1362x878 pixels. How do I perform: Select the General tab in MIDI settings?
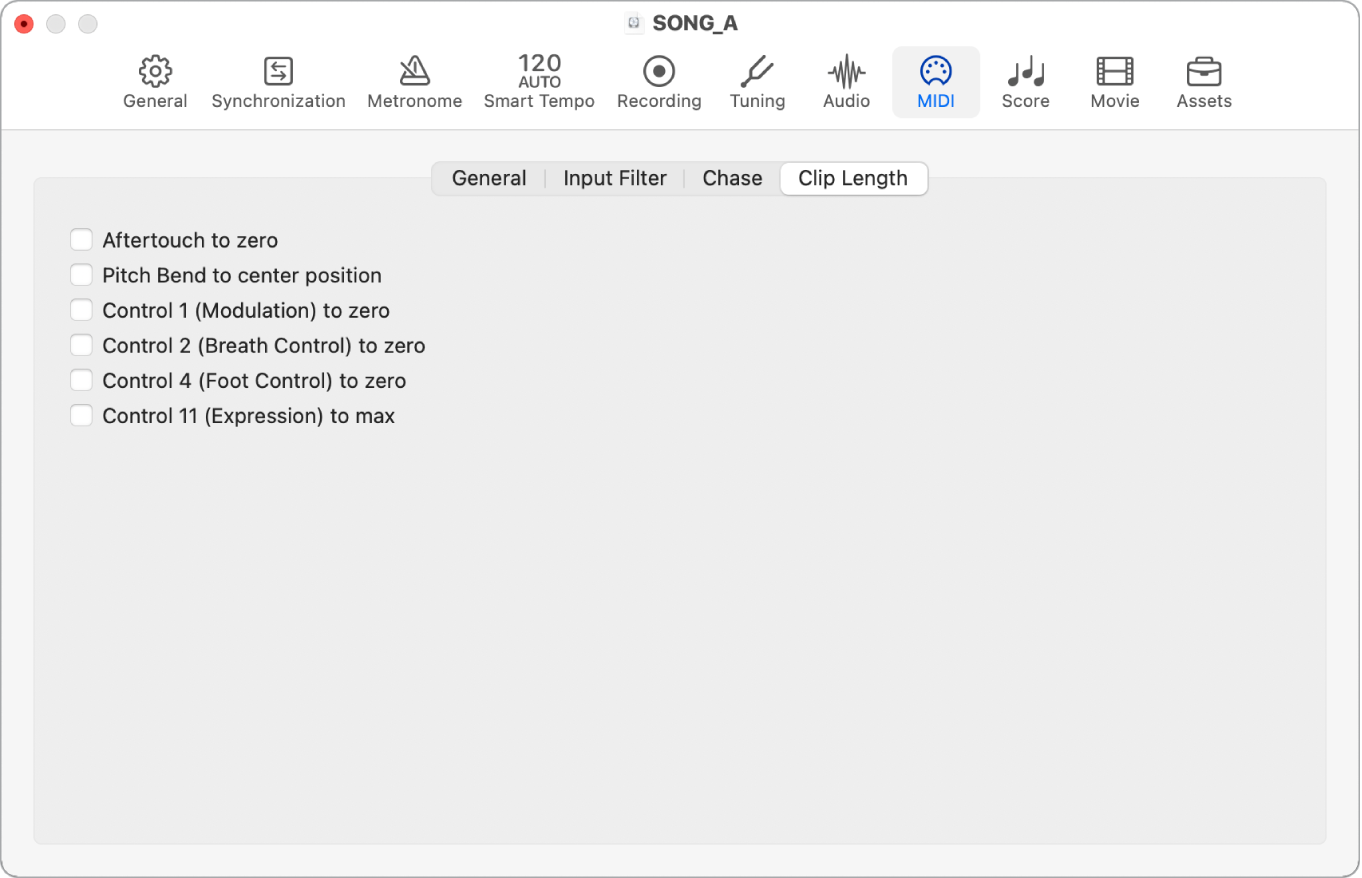(x=489, y=178)
